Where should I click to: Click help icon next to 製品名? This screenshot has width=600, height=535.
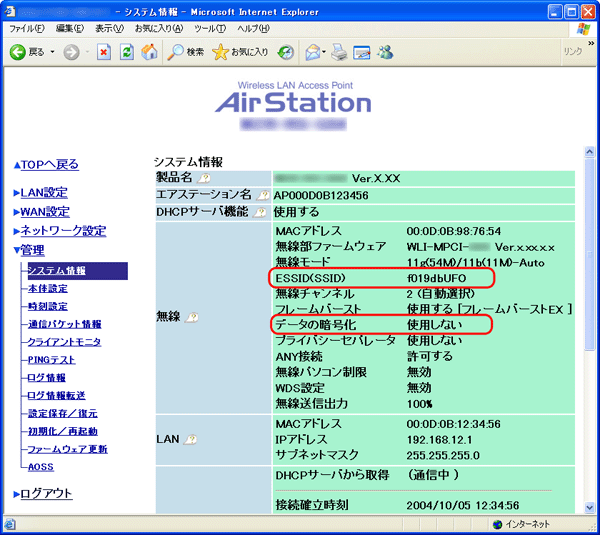click(204, 178)
